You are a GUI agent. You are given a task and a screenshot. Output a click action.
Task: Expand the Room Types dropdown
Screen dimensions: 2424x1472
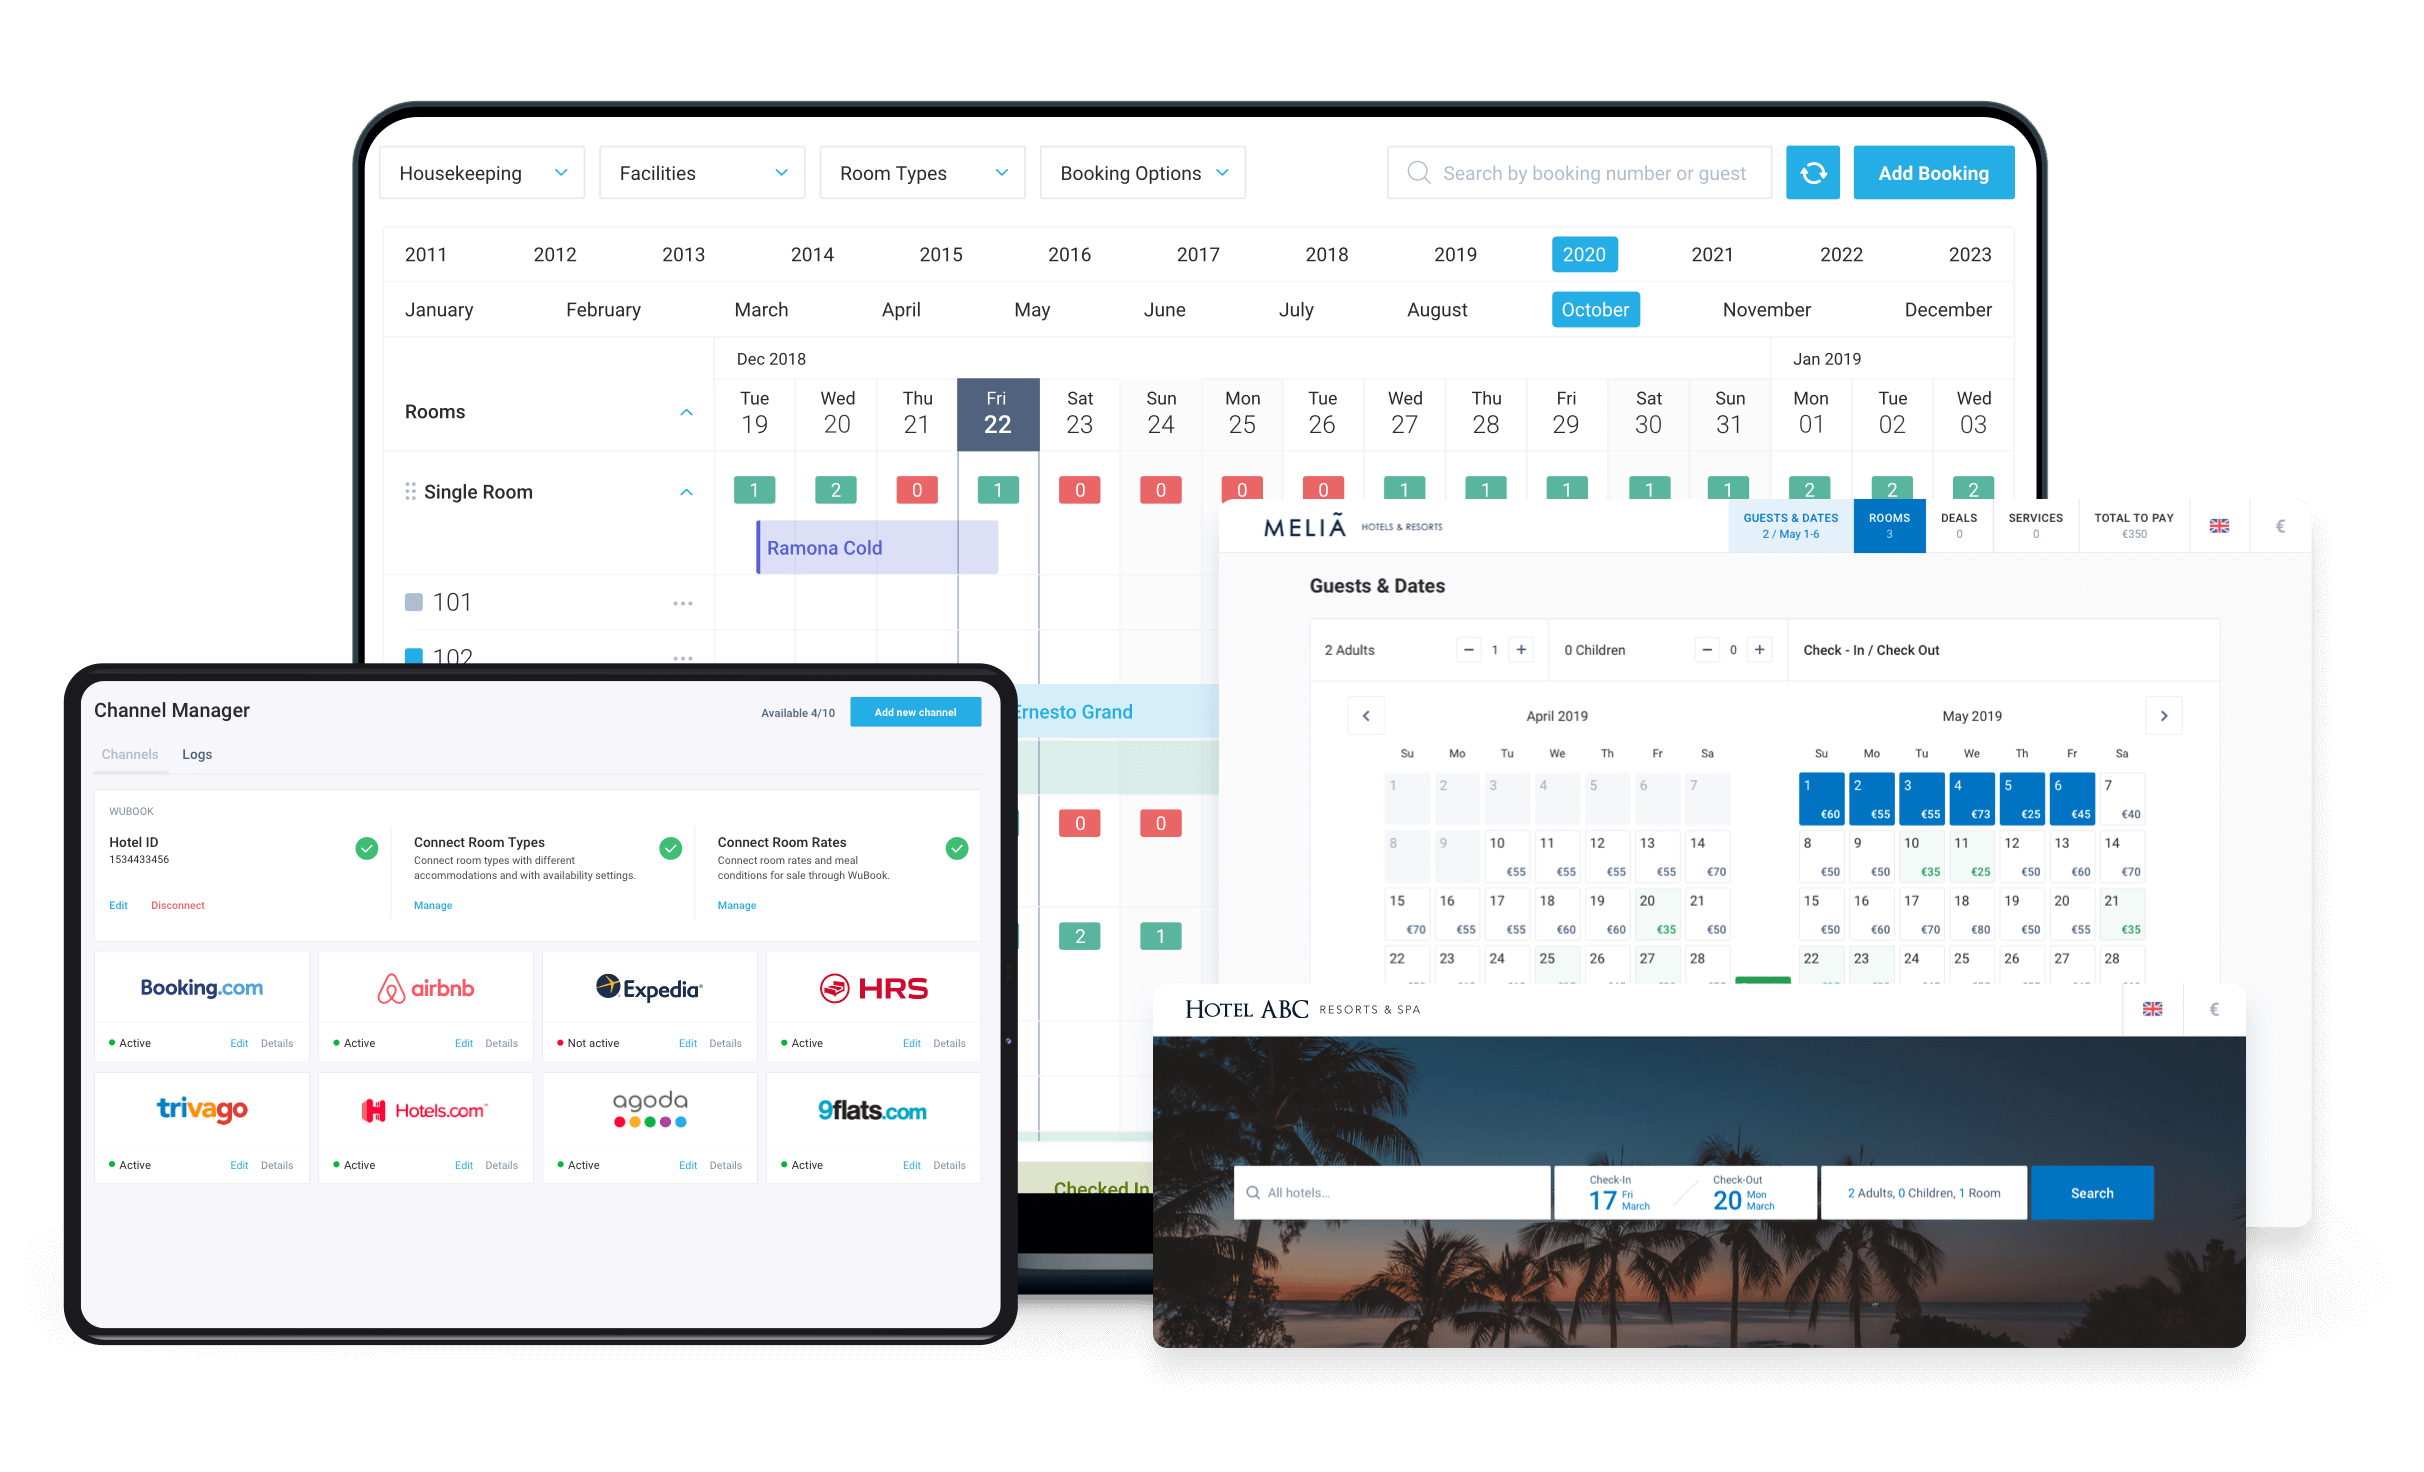coord(918,171)
